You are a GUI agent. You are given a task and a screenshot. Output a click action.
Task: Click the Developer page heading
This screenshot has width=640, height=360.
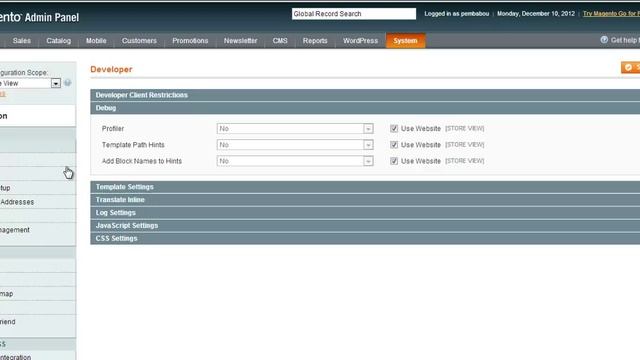[111, 69]
